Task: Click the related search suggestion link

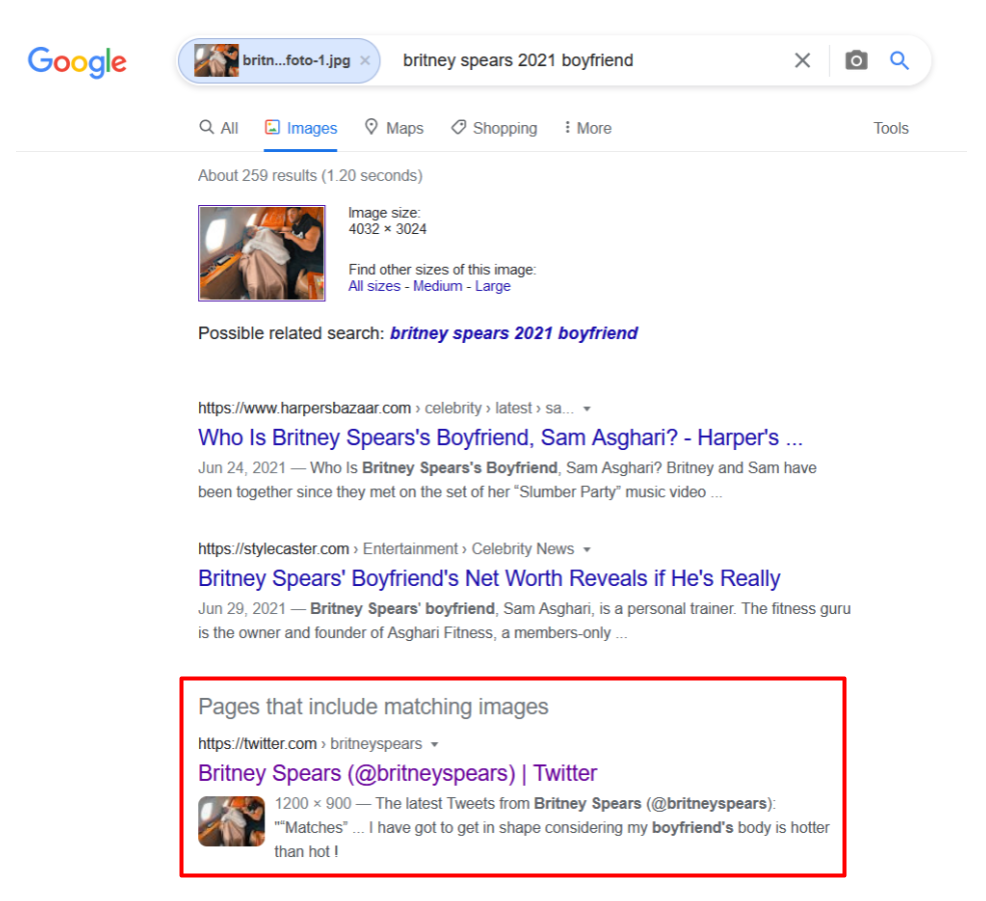Action: tap(513, 333)
